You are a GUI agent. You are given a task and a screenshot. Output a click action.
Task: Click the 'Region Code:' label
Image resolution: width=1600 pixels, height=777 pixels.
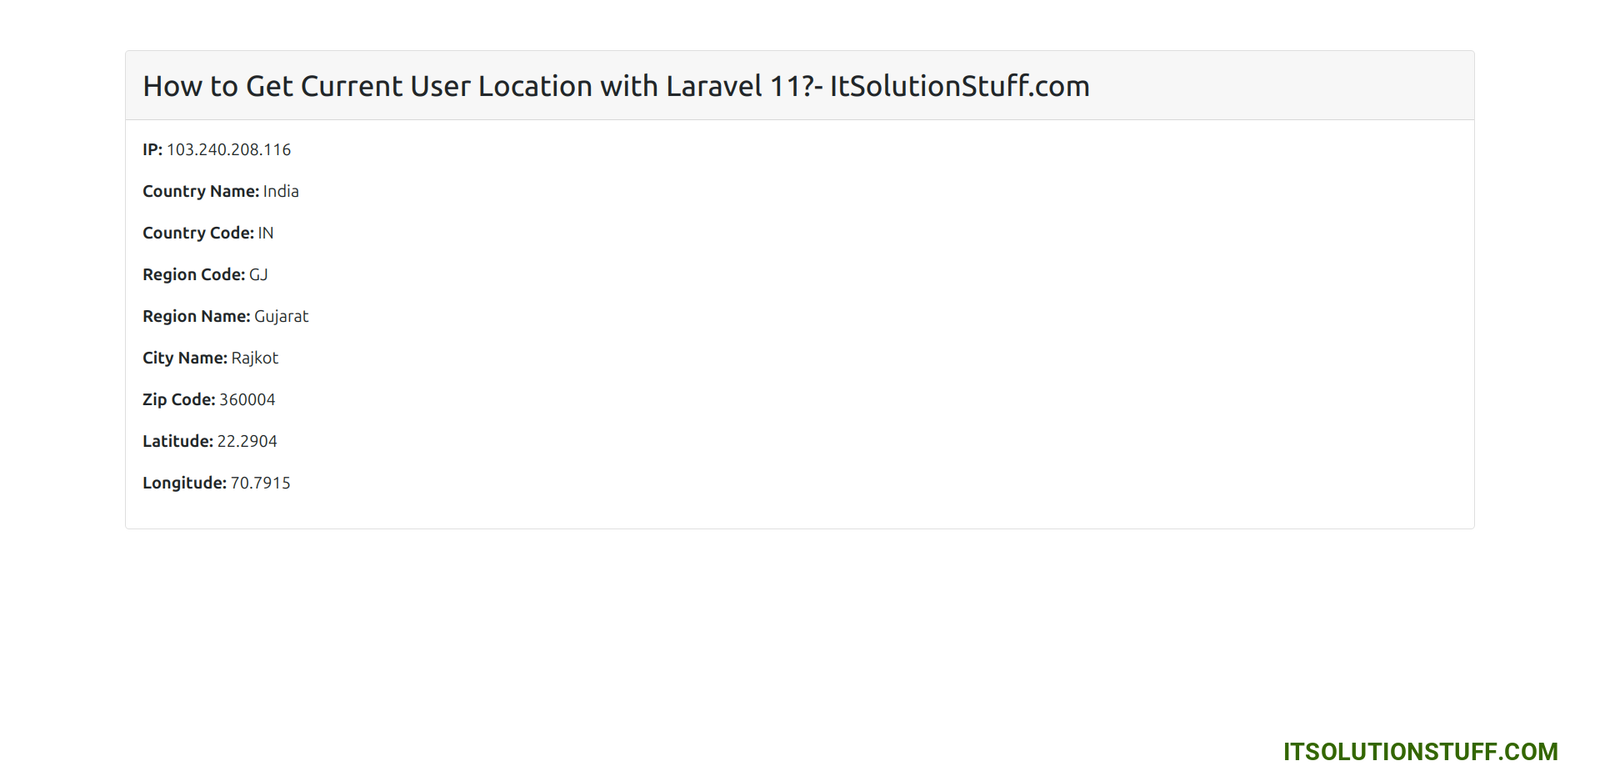[193, 275]
